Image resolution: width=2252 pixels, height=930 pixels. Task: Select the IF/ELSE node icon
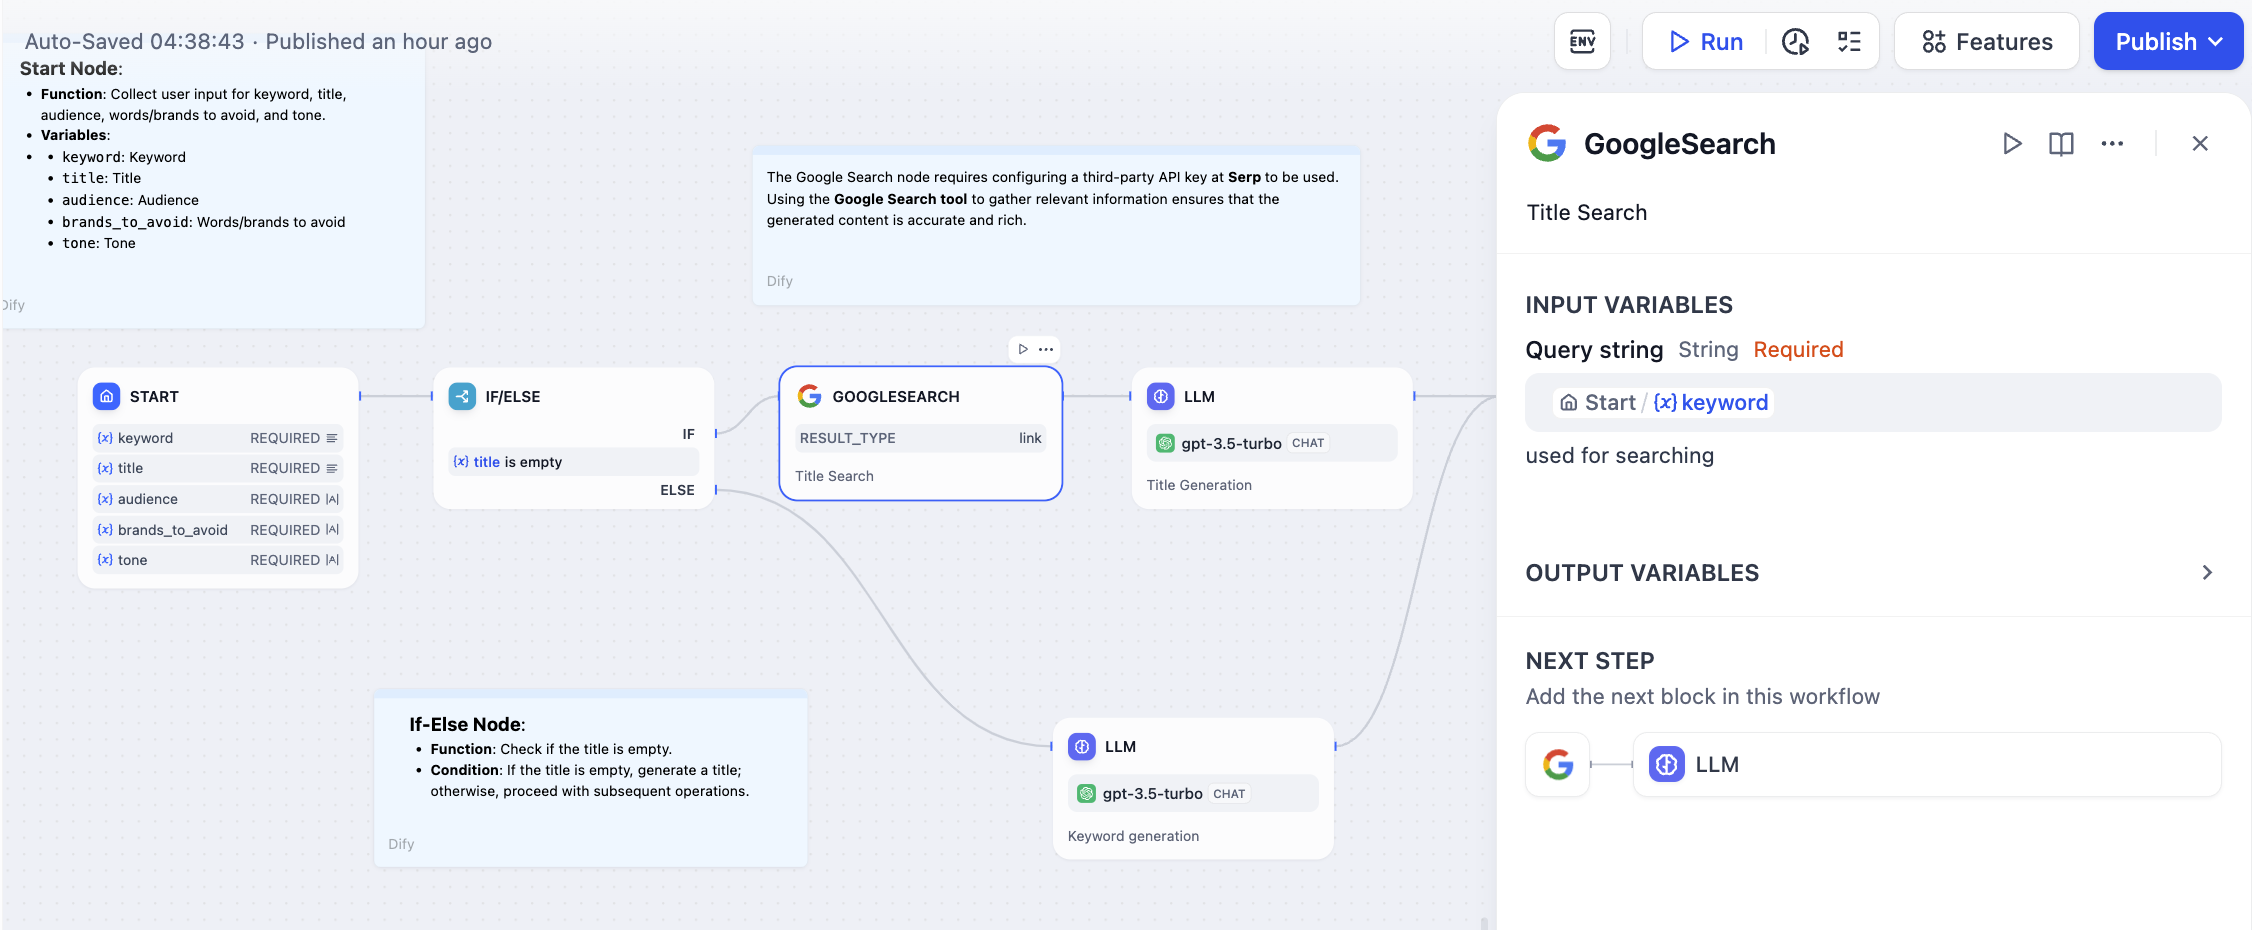(462, 397)
